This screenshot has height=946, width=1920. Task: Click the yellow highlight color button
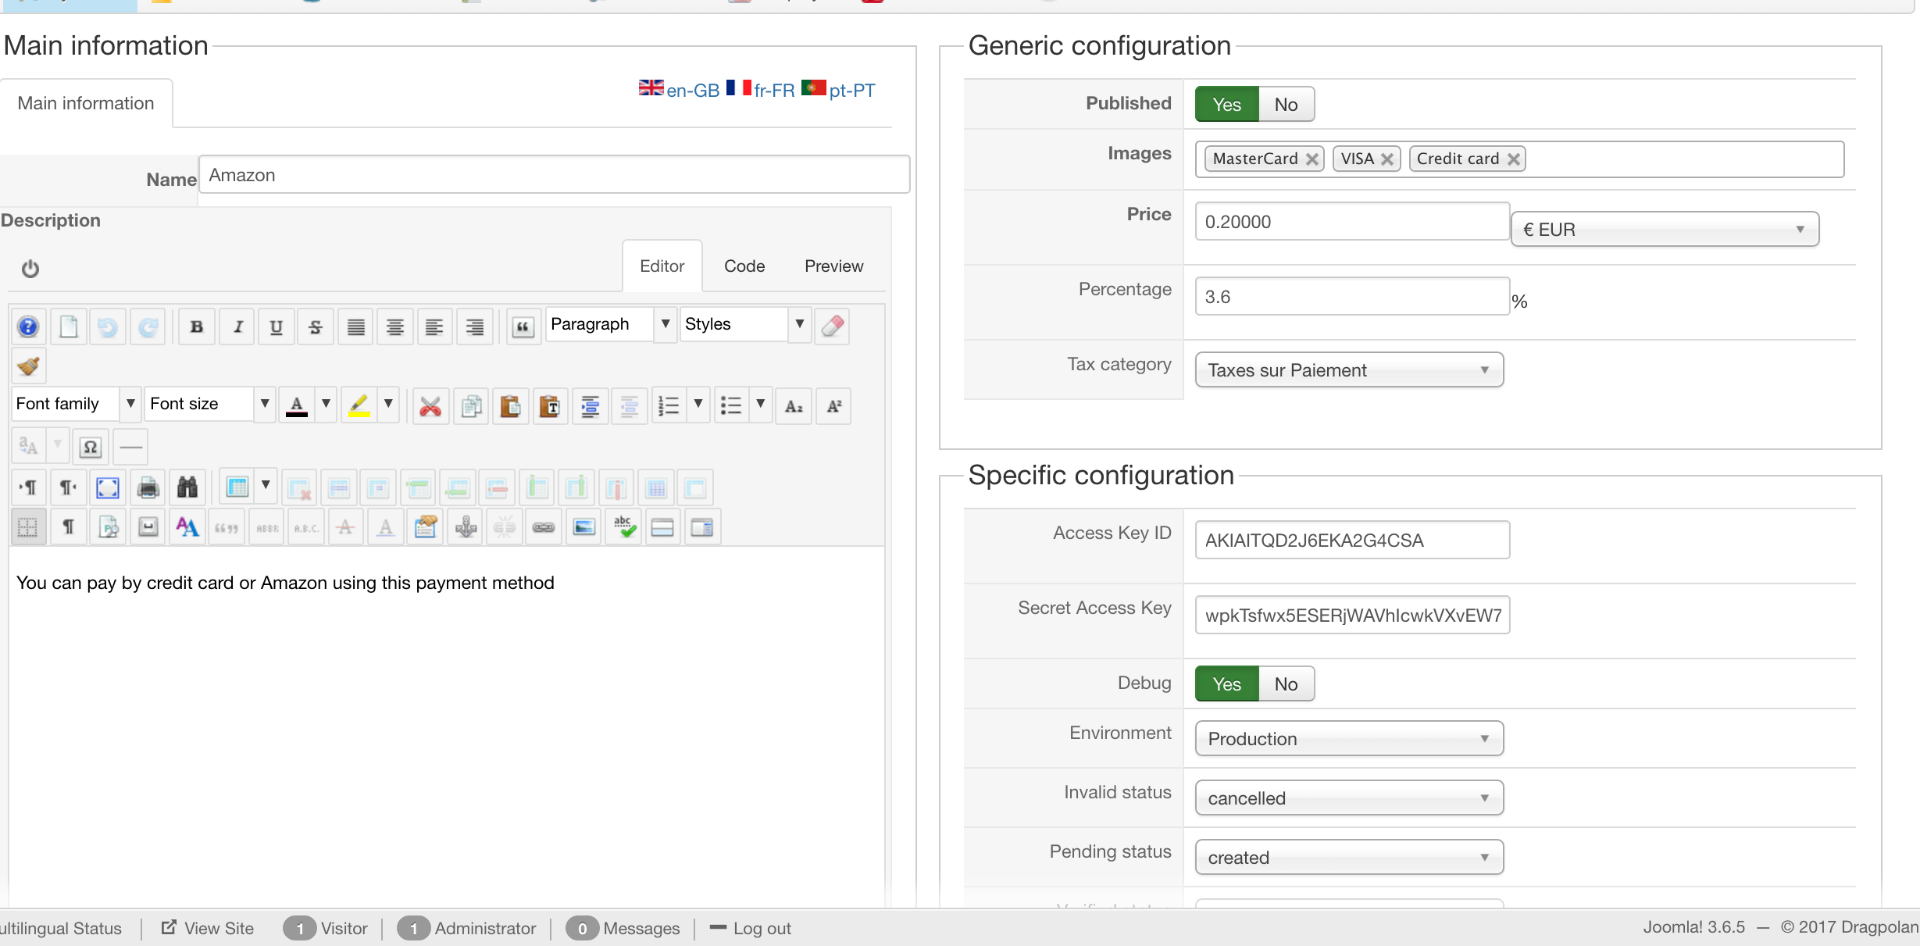[358, 405]
